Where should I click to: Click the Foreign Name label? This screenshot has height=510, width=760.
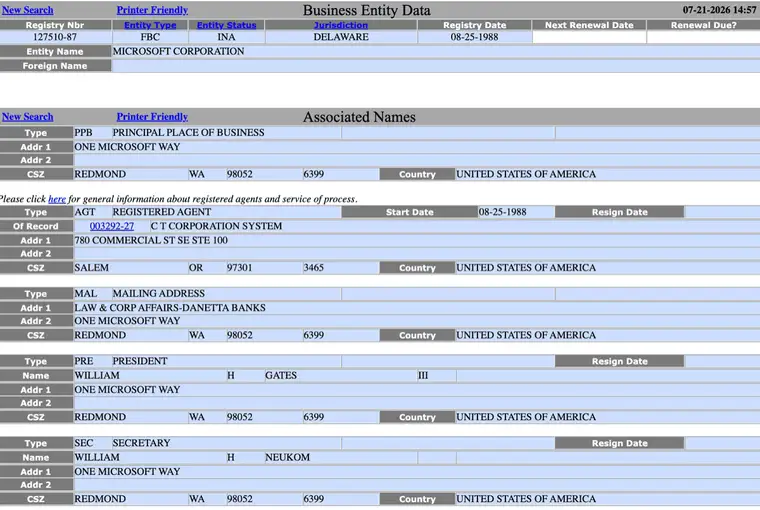pyautogui.click(x=55, y=66)
